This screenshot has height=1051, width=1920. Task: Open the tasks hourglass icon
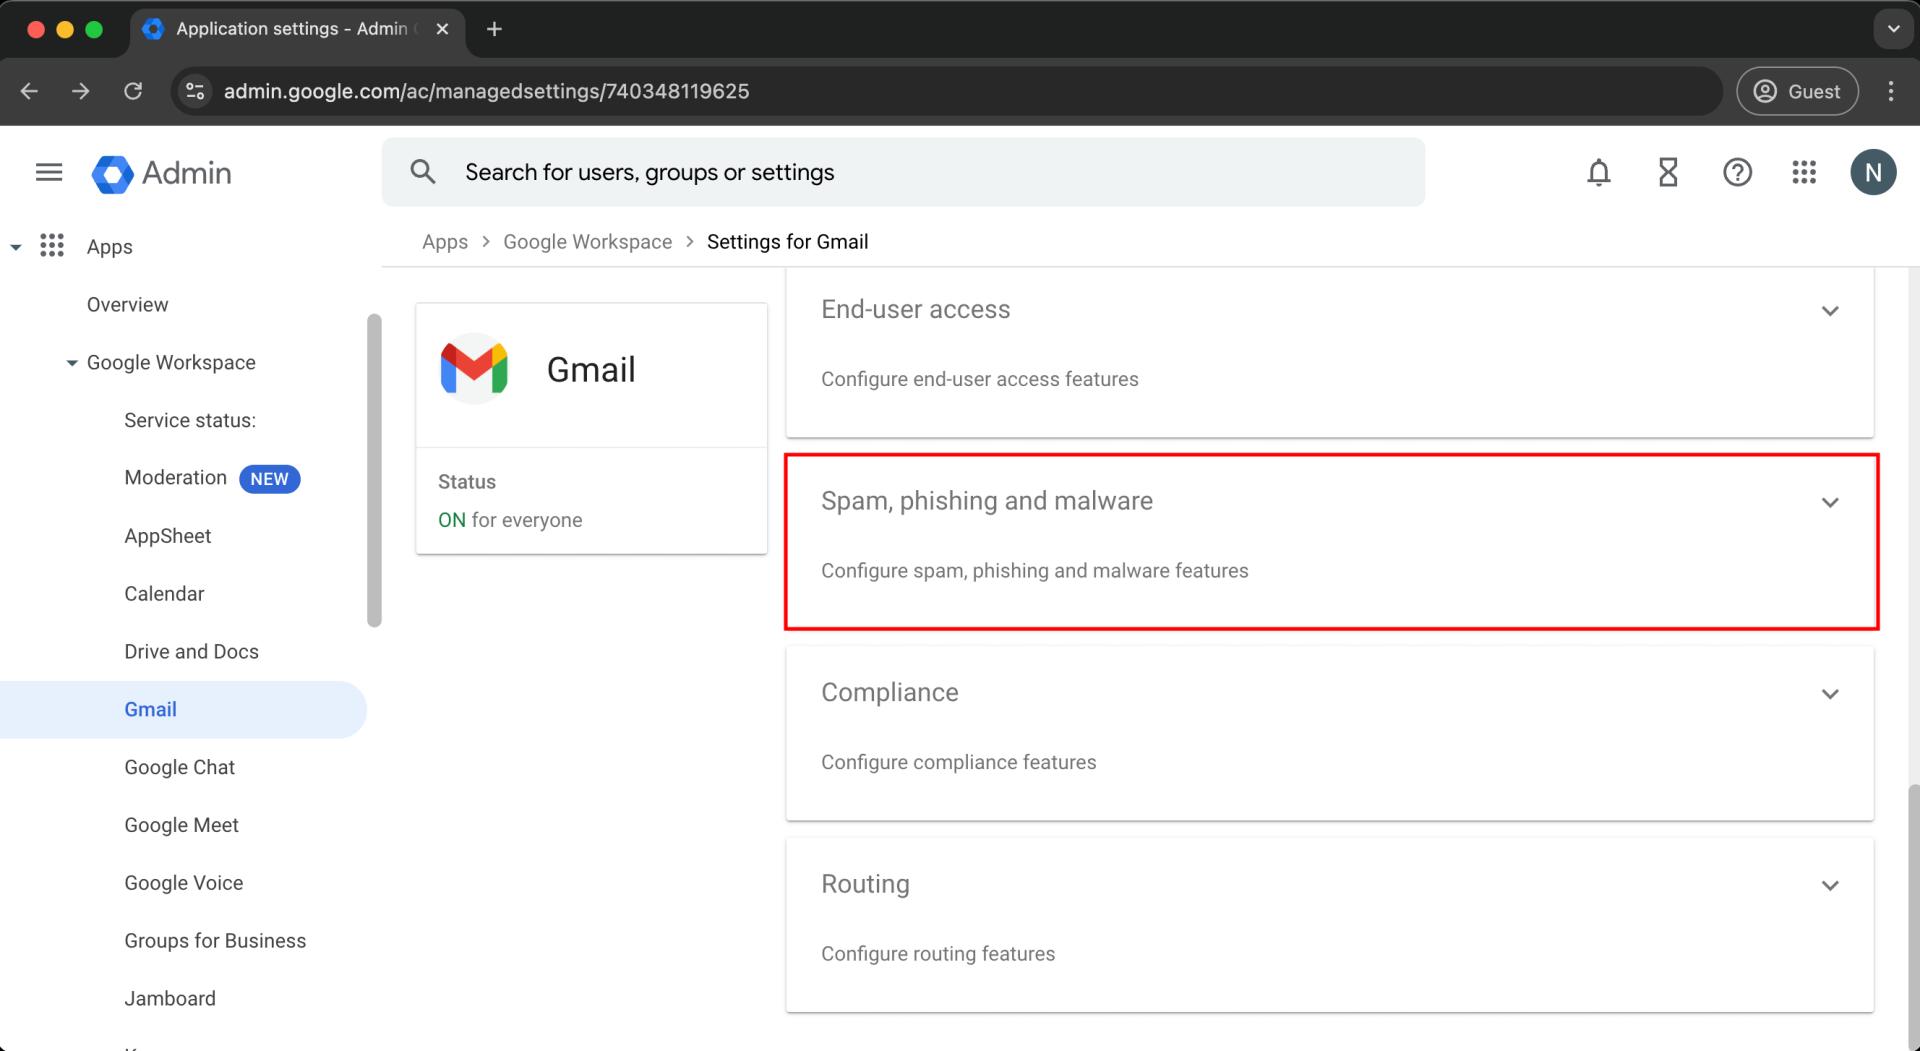[1668, 173]
